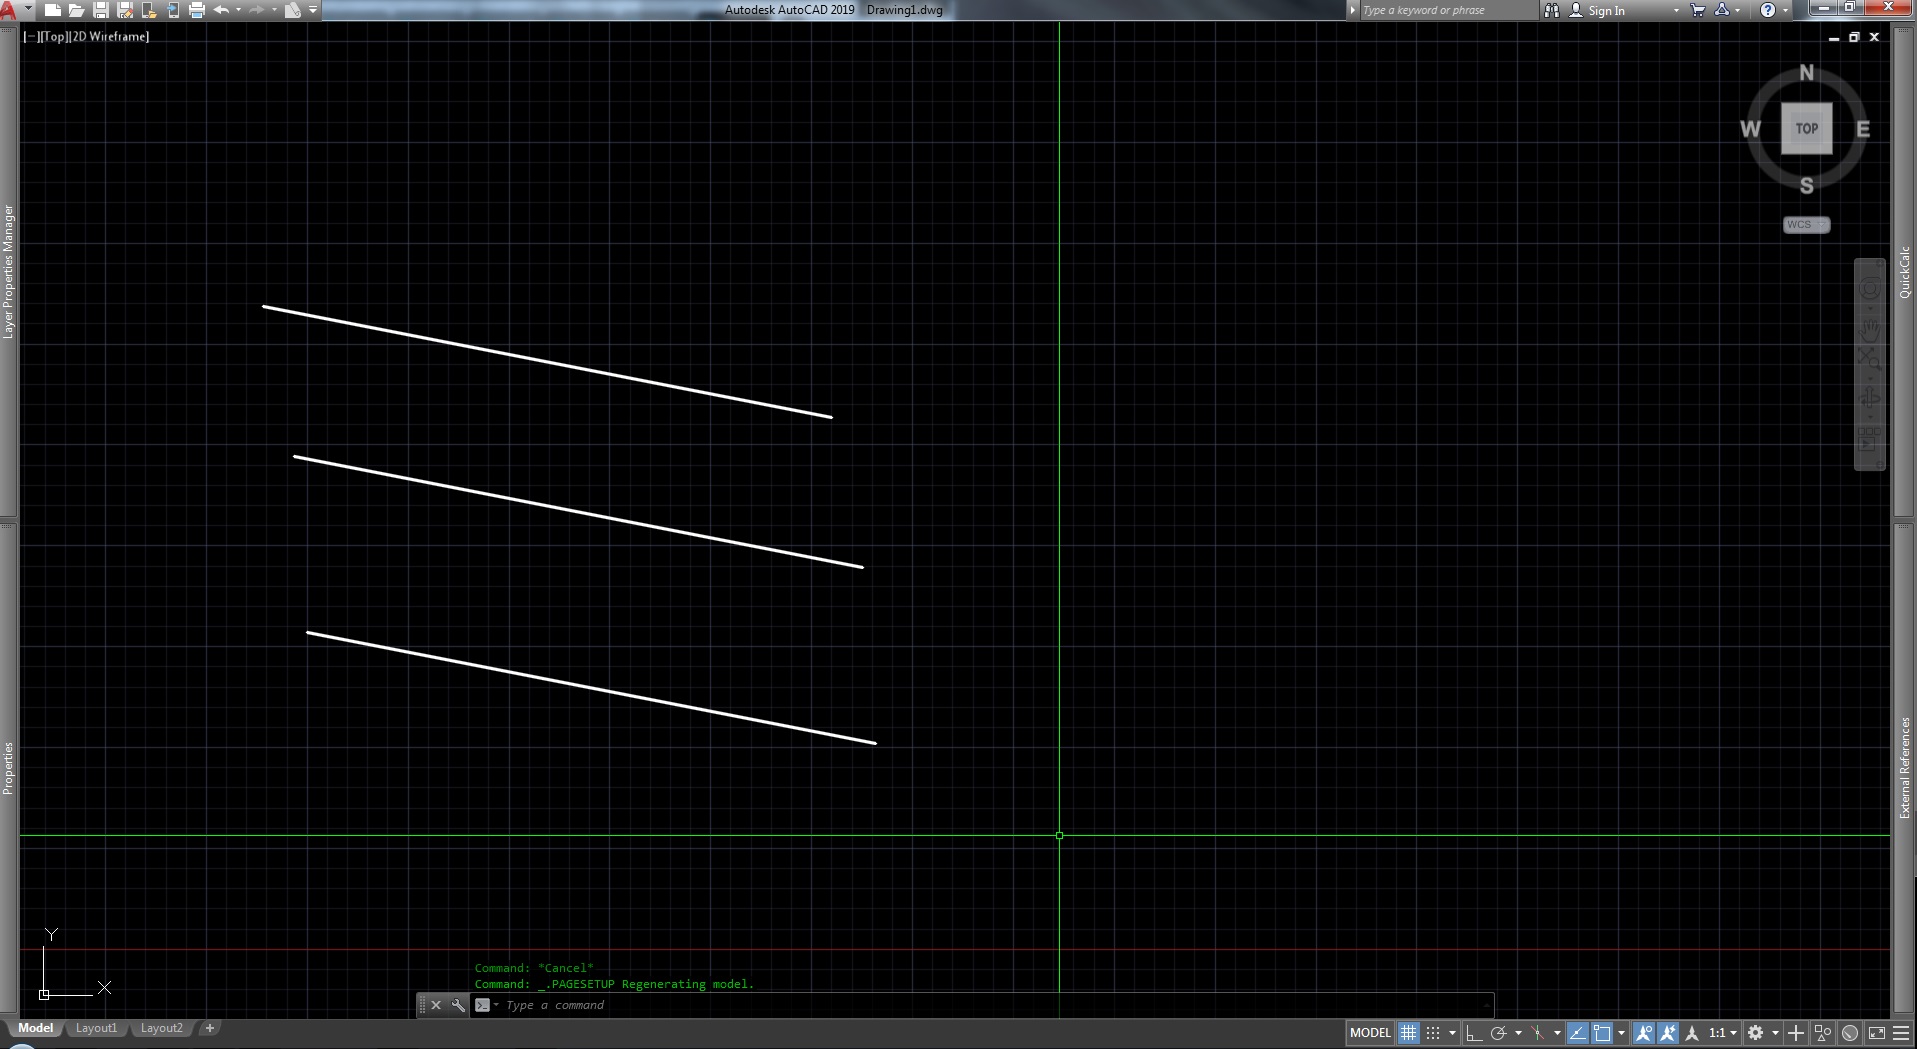This screenshot has height=1049, width=1917.
Task: Customize the command line via wrench icon
Action: coord(459,1005)
